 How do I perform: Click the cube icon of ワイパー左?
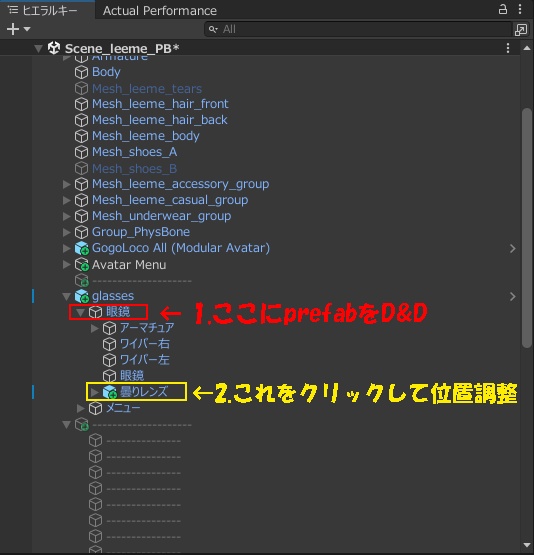[x=109, y=360]
